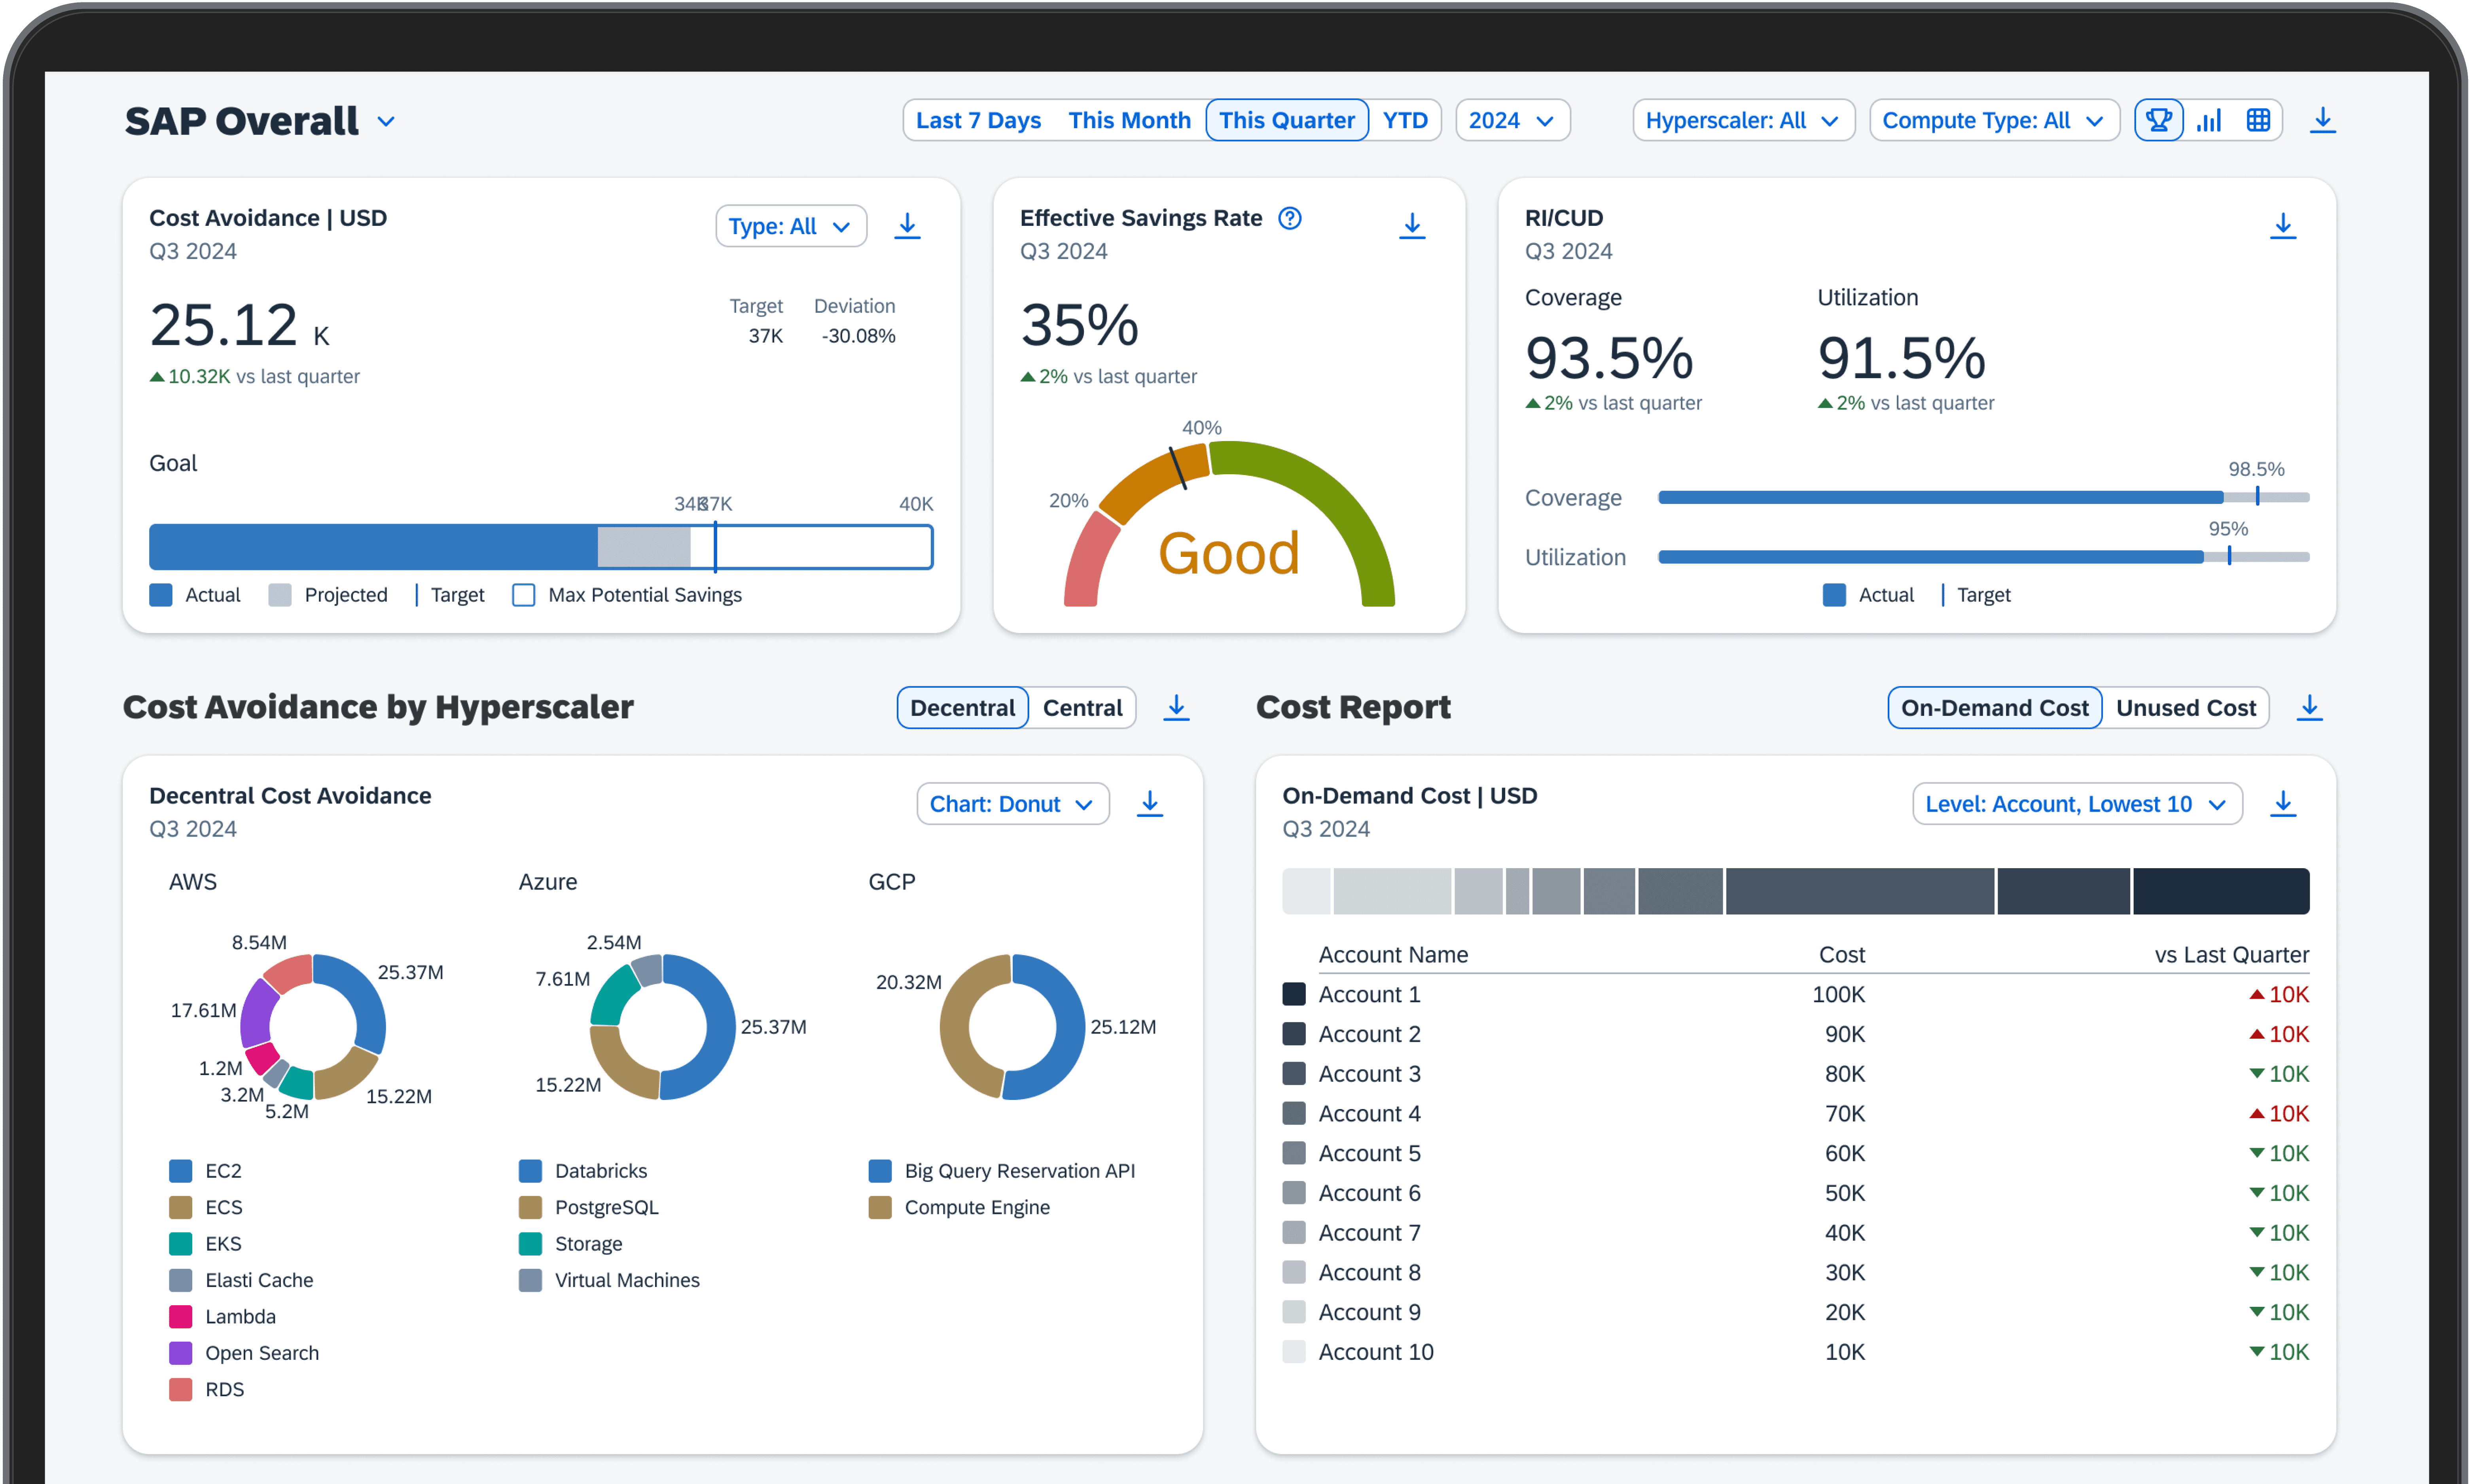The width and height of the screenshot is (2470, 1484).
Task: Select the Decentral segment option
Action: pyautogui.click(x=962, y=708)
